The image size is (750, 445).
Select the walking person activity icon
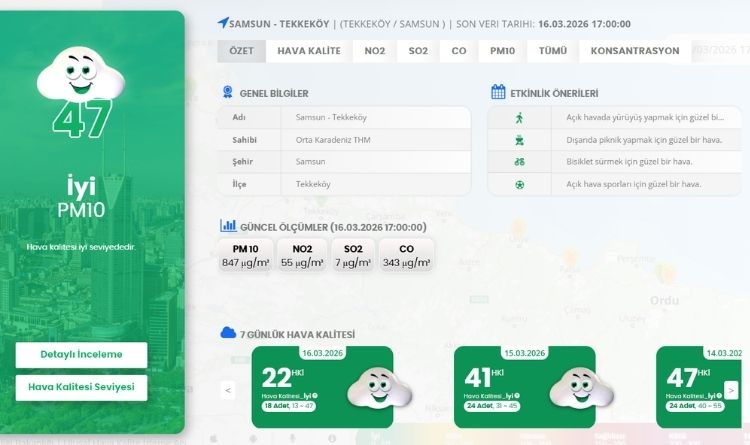click(x=519, y=117)
